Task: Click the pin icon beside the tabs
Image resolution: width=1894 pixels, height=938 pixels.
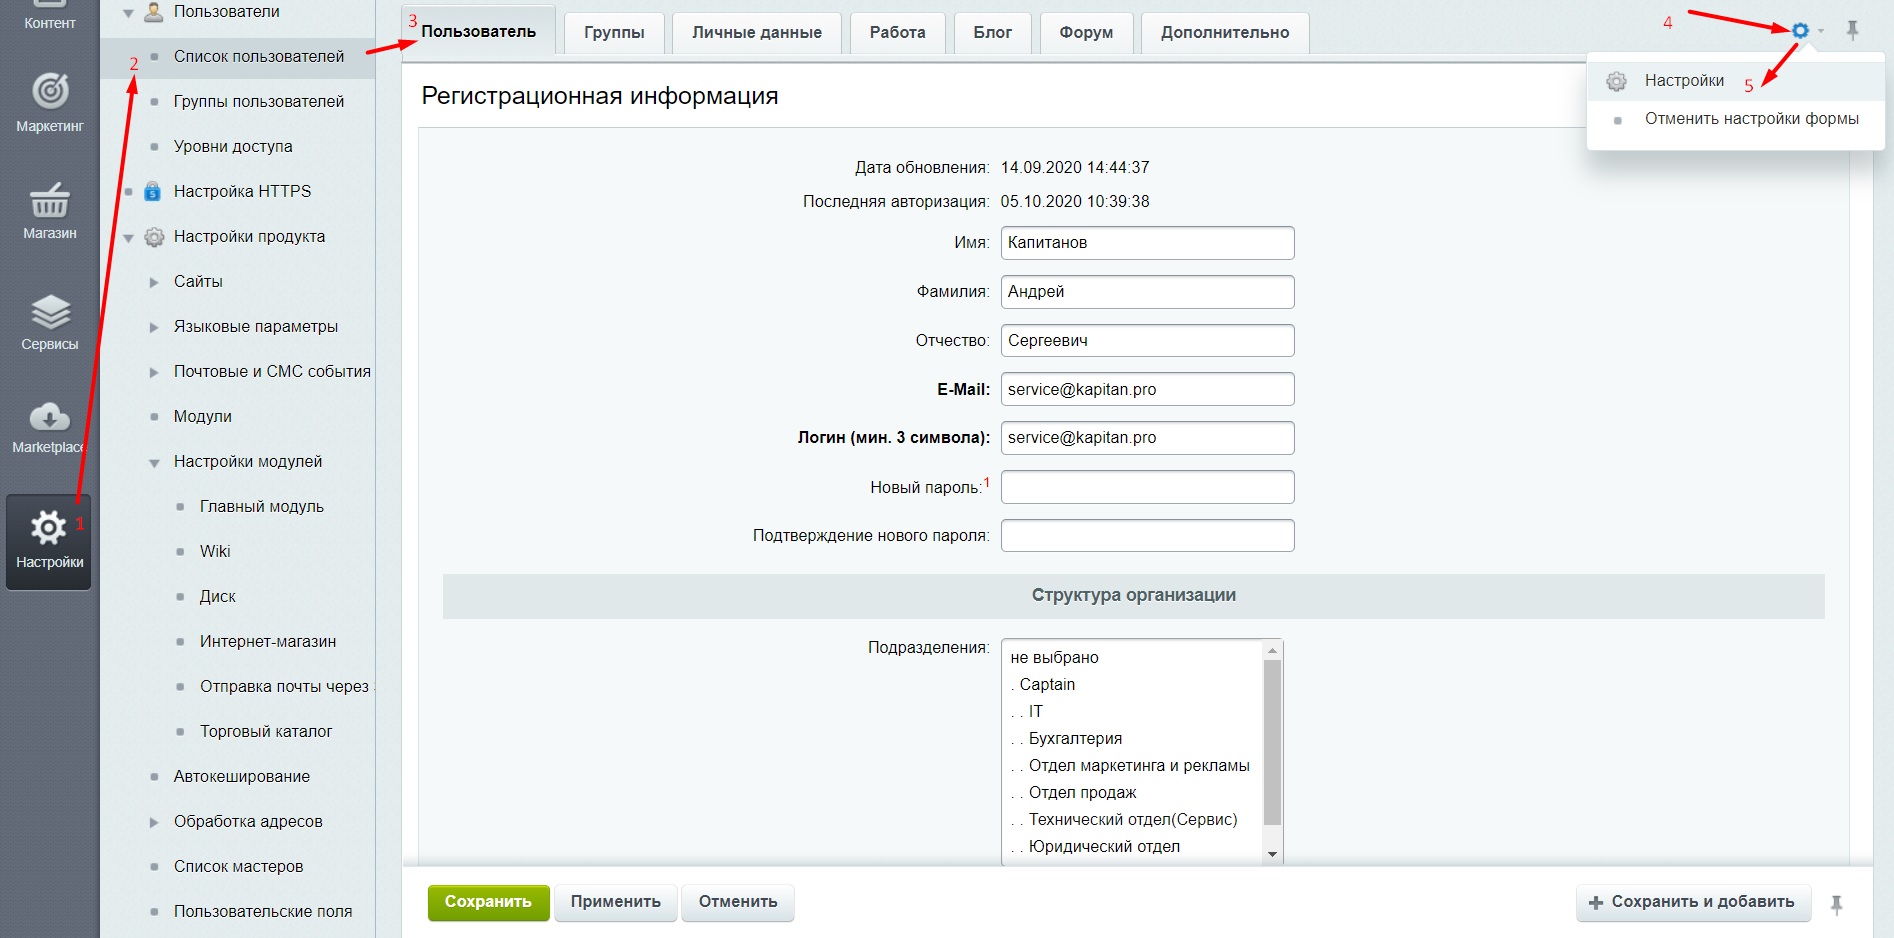Action: coord(1852,31)
